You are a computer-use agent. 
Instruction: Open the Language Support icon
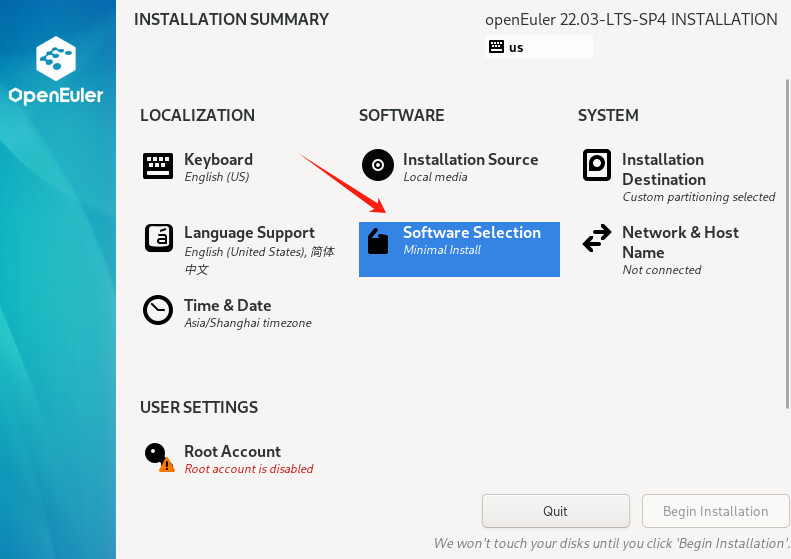coord(159,238)
